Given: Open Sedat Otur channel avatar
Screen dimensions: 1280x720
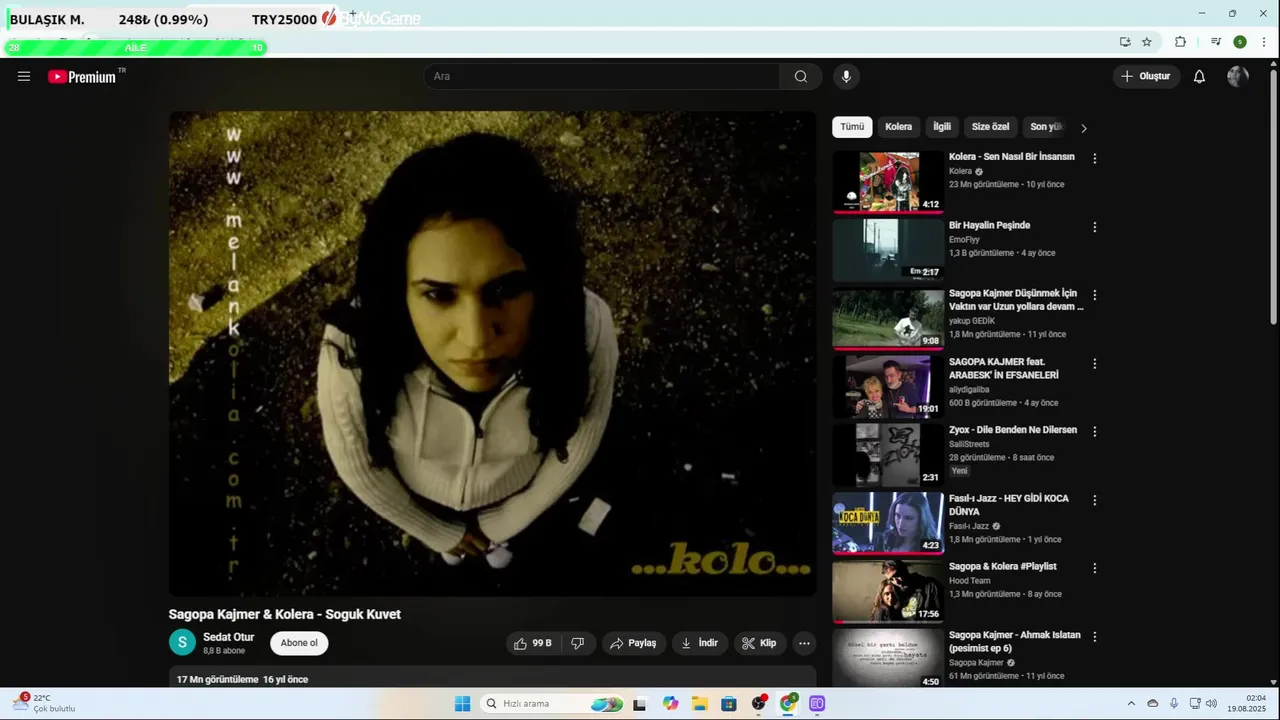Looking at the screenshot, I should [182, 643].
